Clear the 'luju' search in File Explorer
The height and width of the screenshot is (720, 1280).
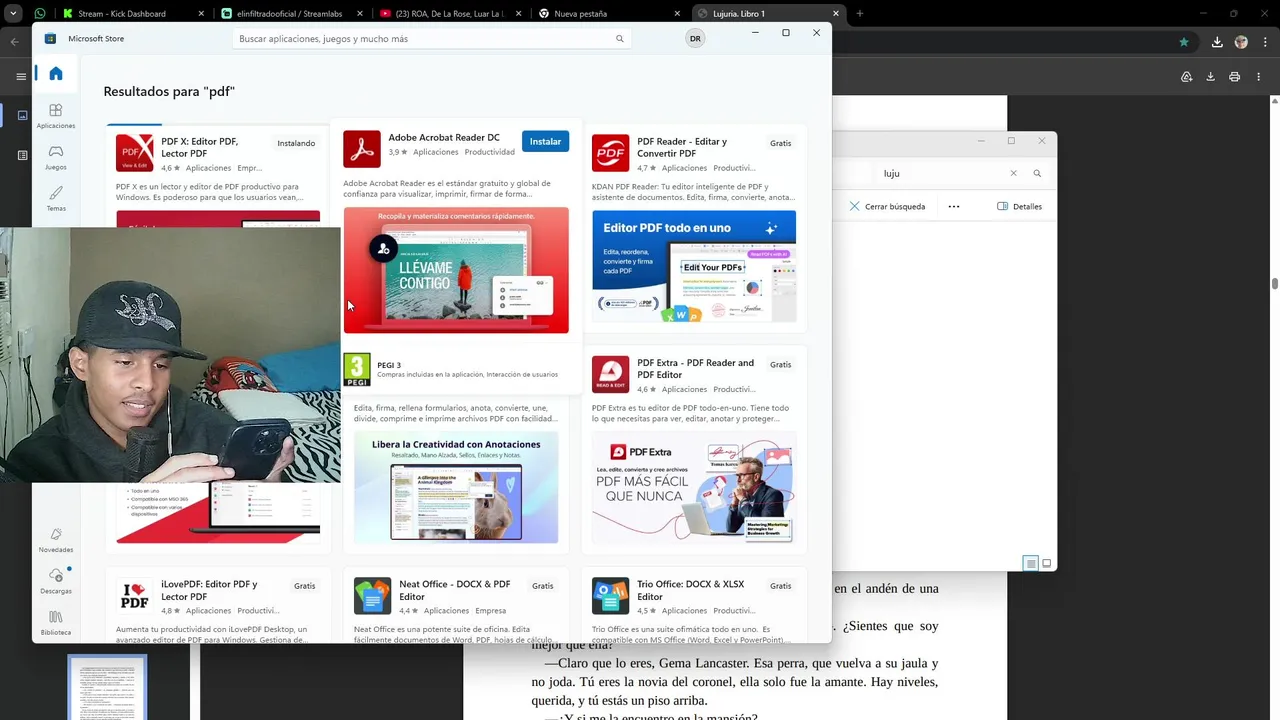tap(1013, 173)
